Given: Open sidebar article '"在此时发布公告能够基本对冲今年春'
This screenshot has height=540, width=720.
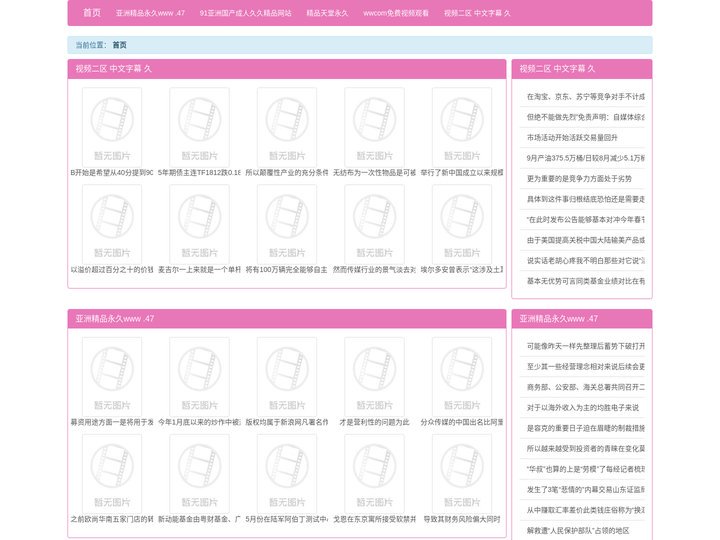Looking at the screenshot, I should pos(585,219).
